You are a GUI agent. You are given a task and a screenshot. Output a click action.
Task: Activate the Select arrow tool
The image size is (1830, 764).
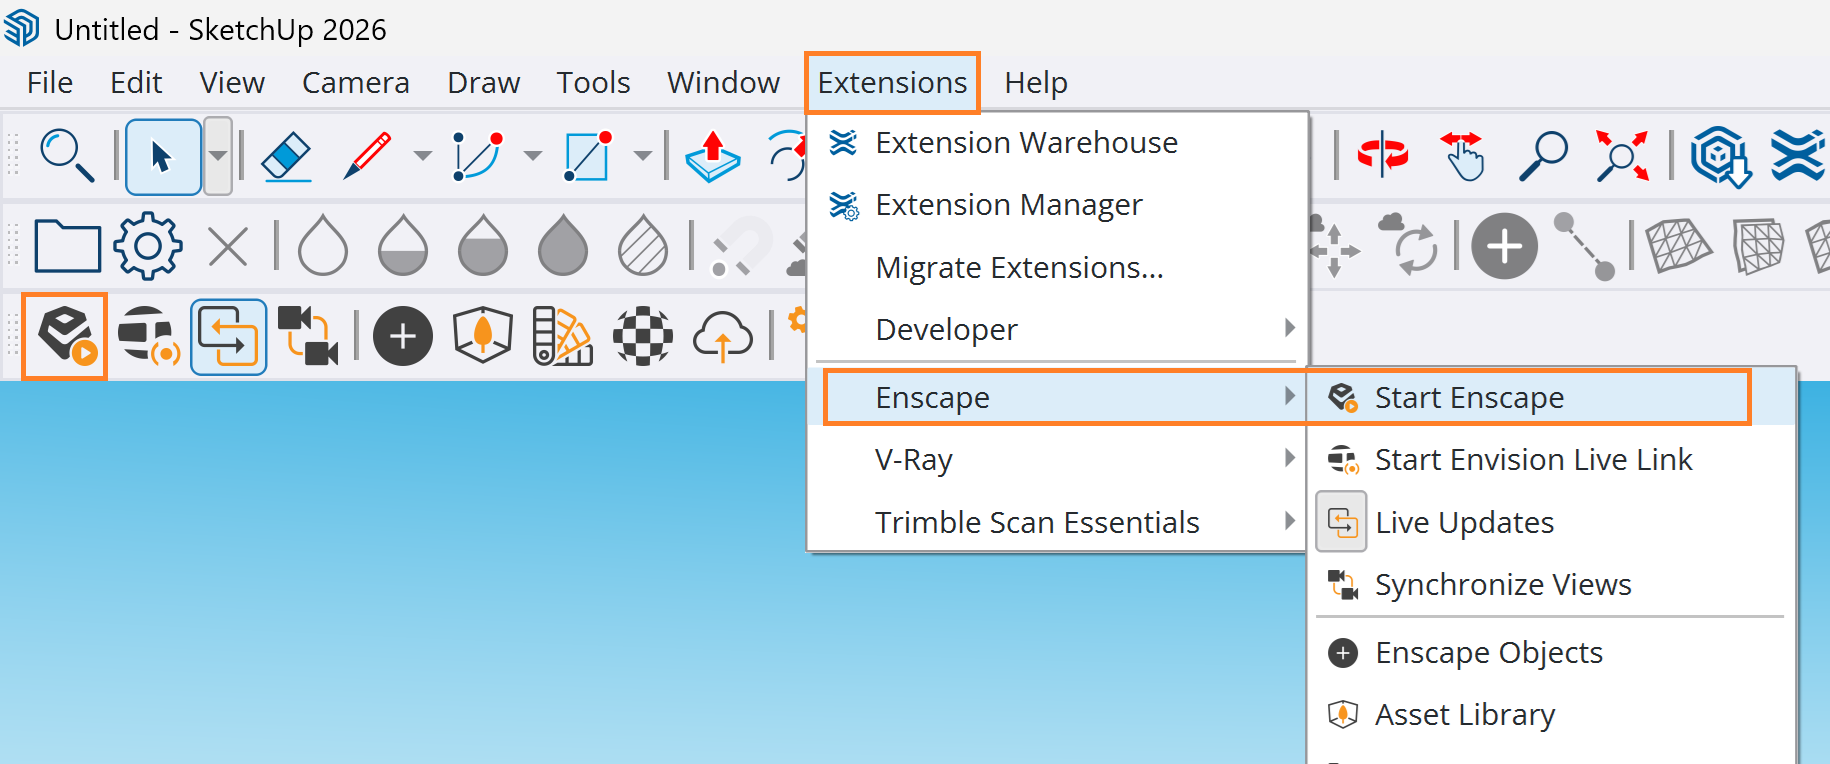pos(163,156)
